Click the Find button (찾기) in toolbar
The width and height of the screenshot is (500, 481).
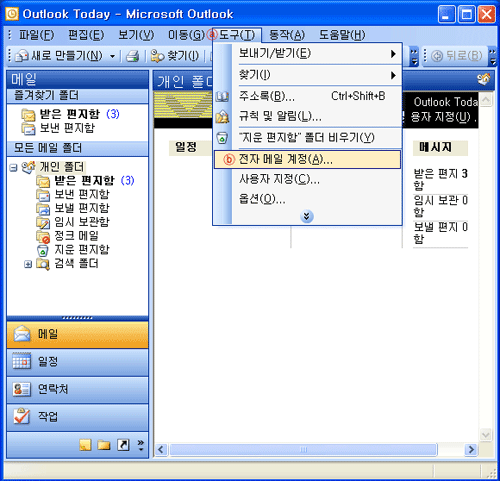click(175, 56)
